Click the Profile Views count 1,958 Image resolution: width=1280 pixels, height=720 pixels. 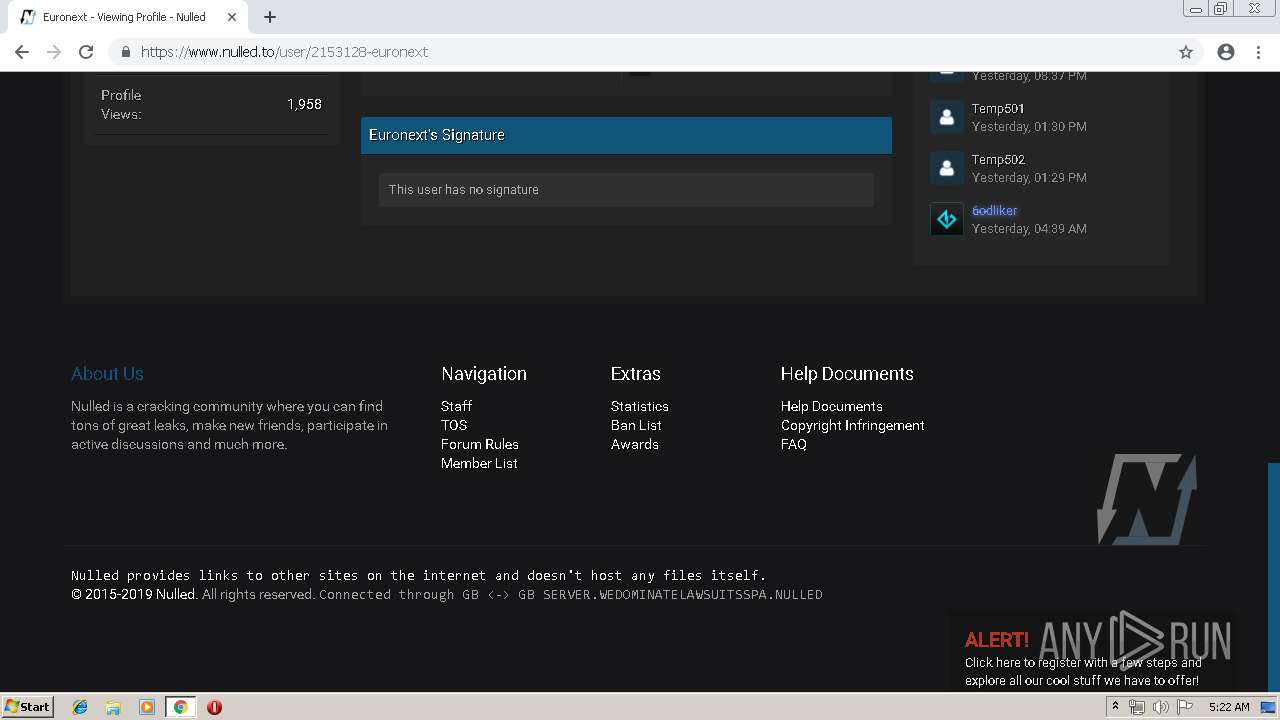tap(304, 104)
